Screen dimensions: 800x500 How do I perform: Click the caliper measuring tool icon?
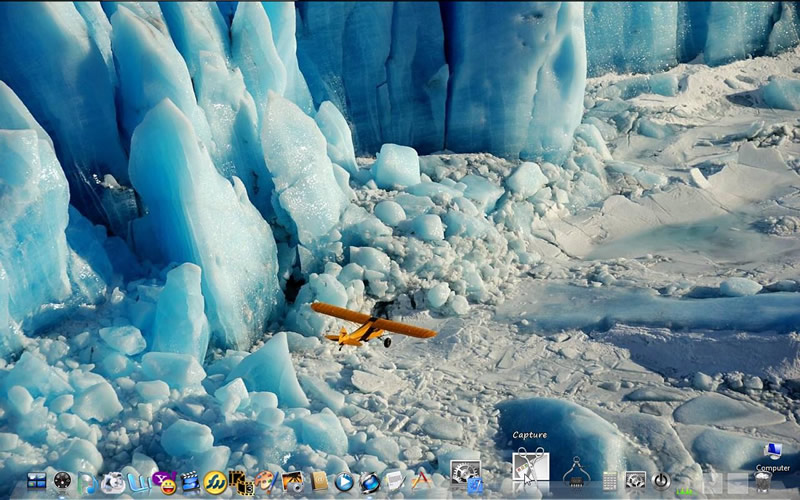574,472
